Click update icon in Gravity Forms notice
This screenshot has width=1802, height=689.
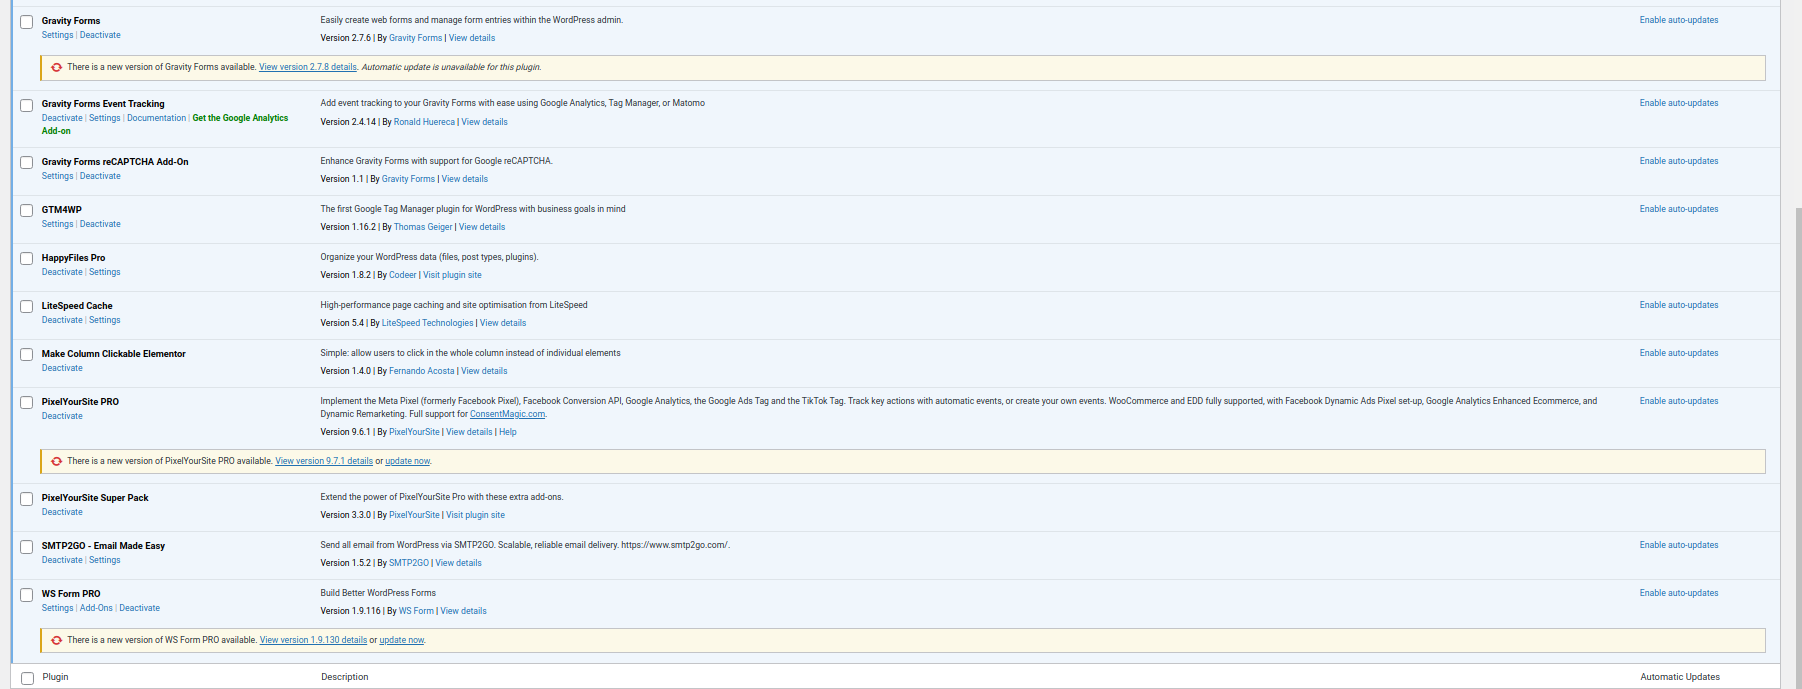coord(56,68)
